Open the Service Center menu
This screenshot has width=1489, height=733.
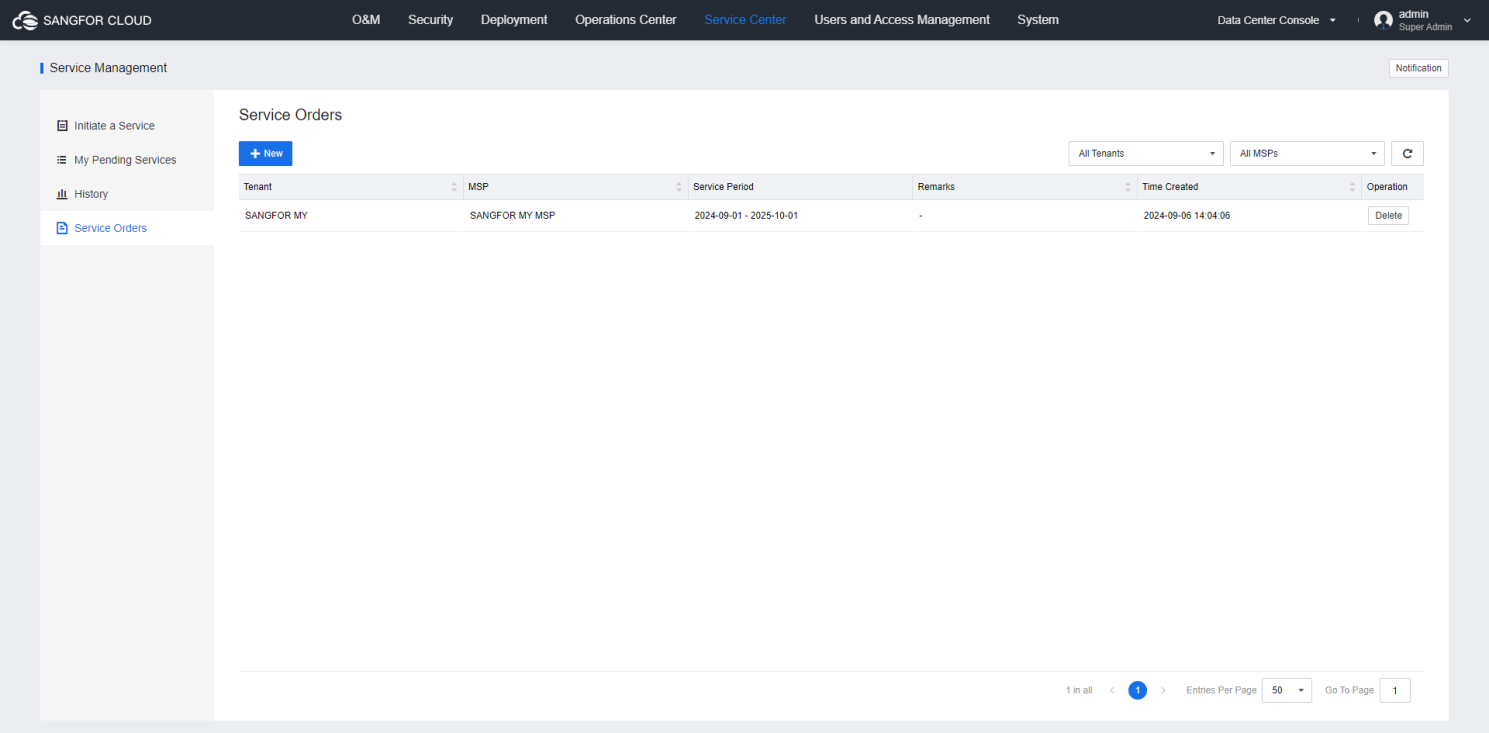745,20
